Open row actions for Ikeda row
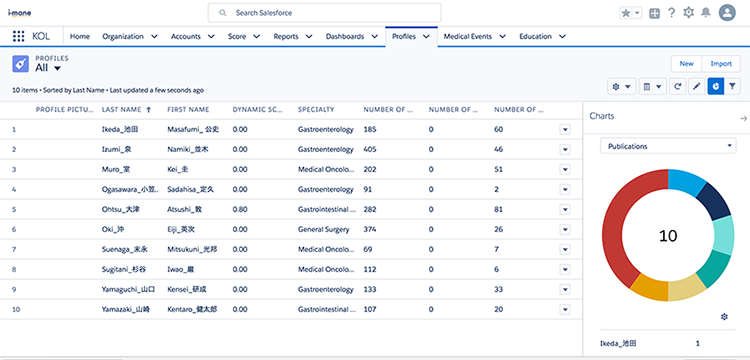The image size is (750, 360). [x=564, y=130]
